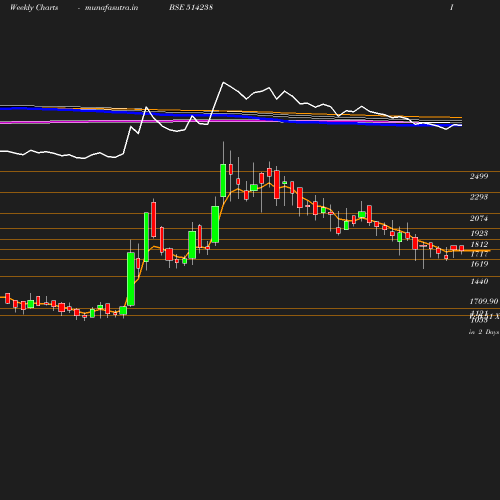Click the 'in 2 Days' text
This screenshot has width=500, height=500.
pos(484,332)
